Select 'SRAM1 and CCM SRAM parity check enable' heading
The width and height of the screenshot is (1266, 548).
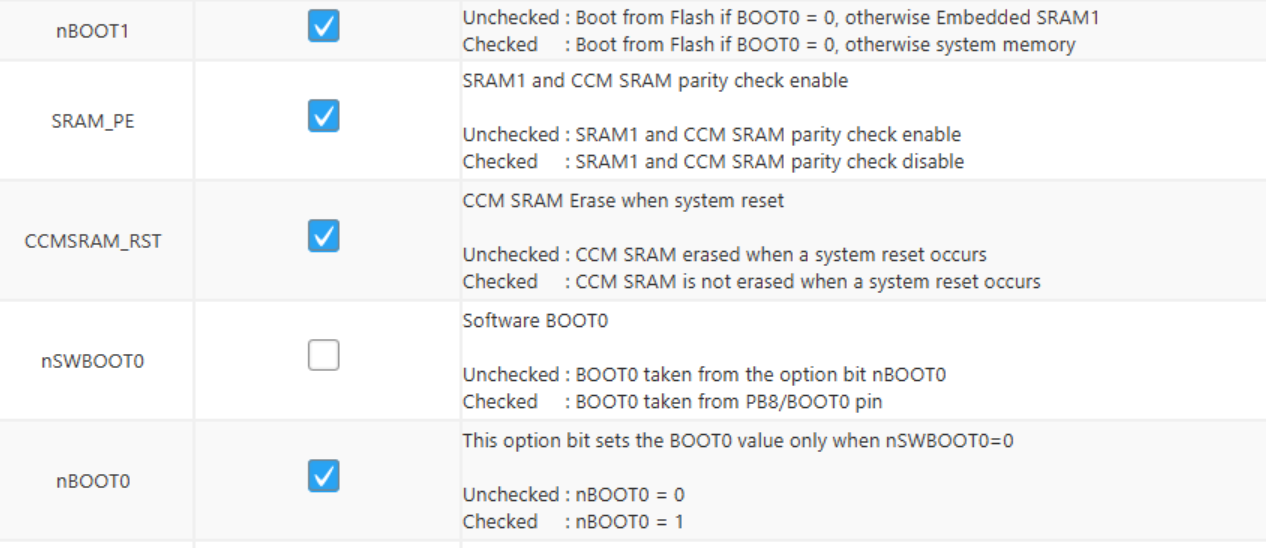[655, 81]
